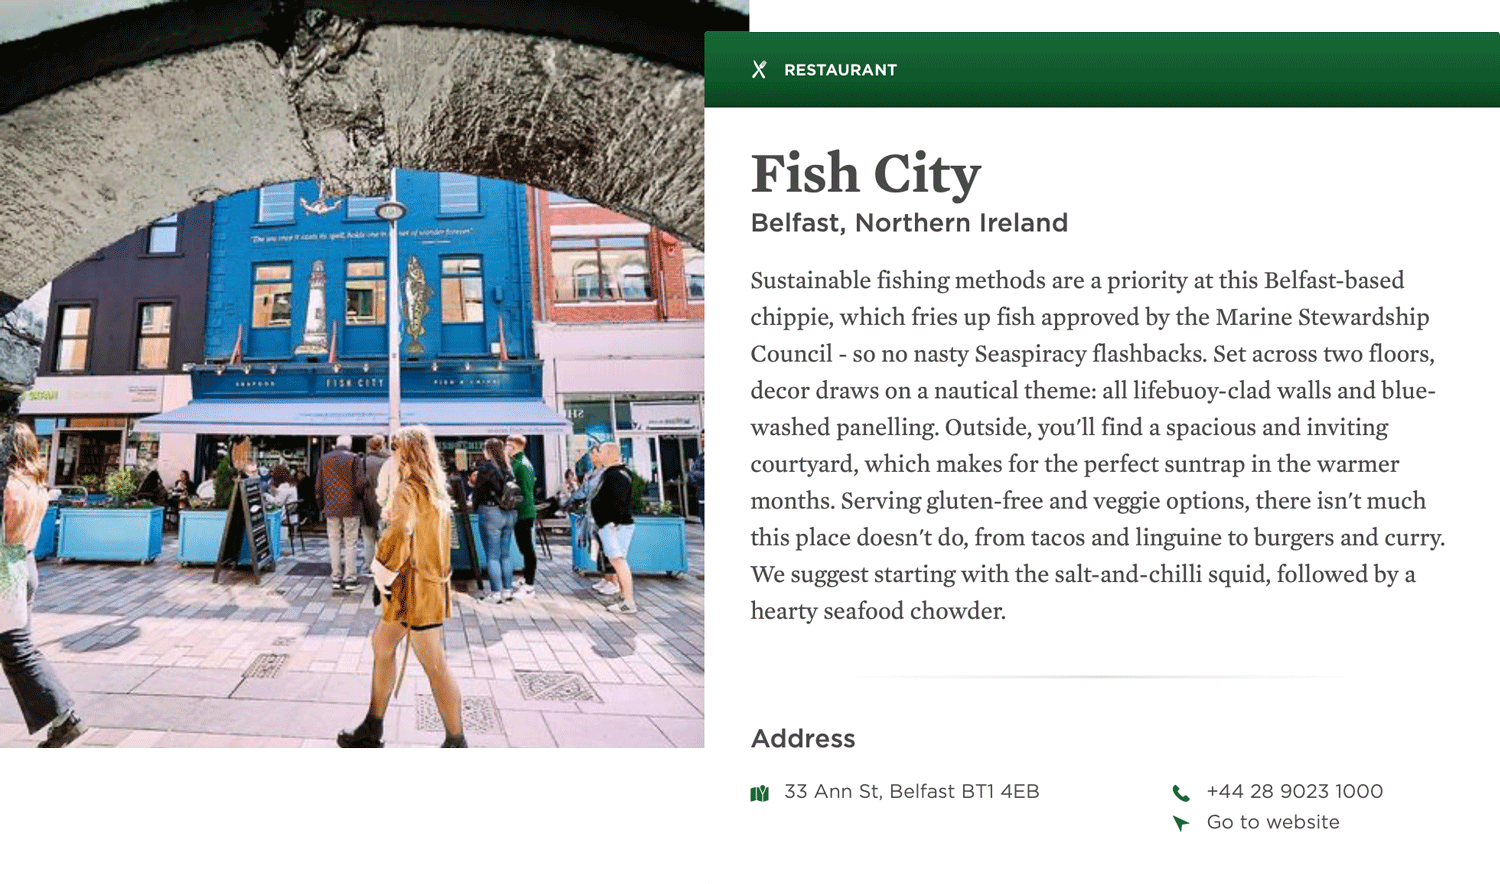Click the restaurant description paragraph
The image size is (1500, 884).
pos(1098,445)
